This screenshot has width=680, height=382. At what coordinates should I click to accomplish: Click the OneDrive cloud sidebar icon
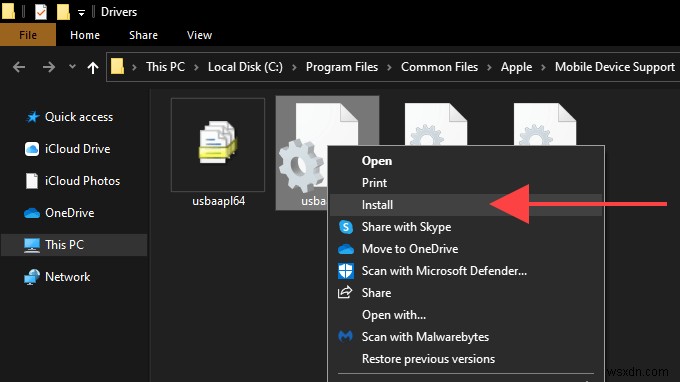(32, 213)
